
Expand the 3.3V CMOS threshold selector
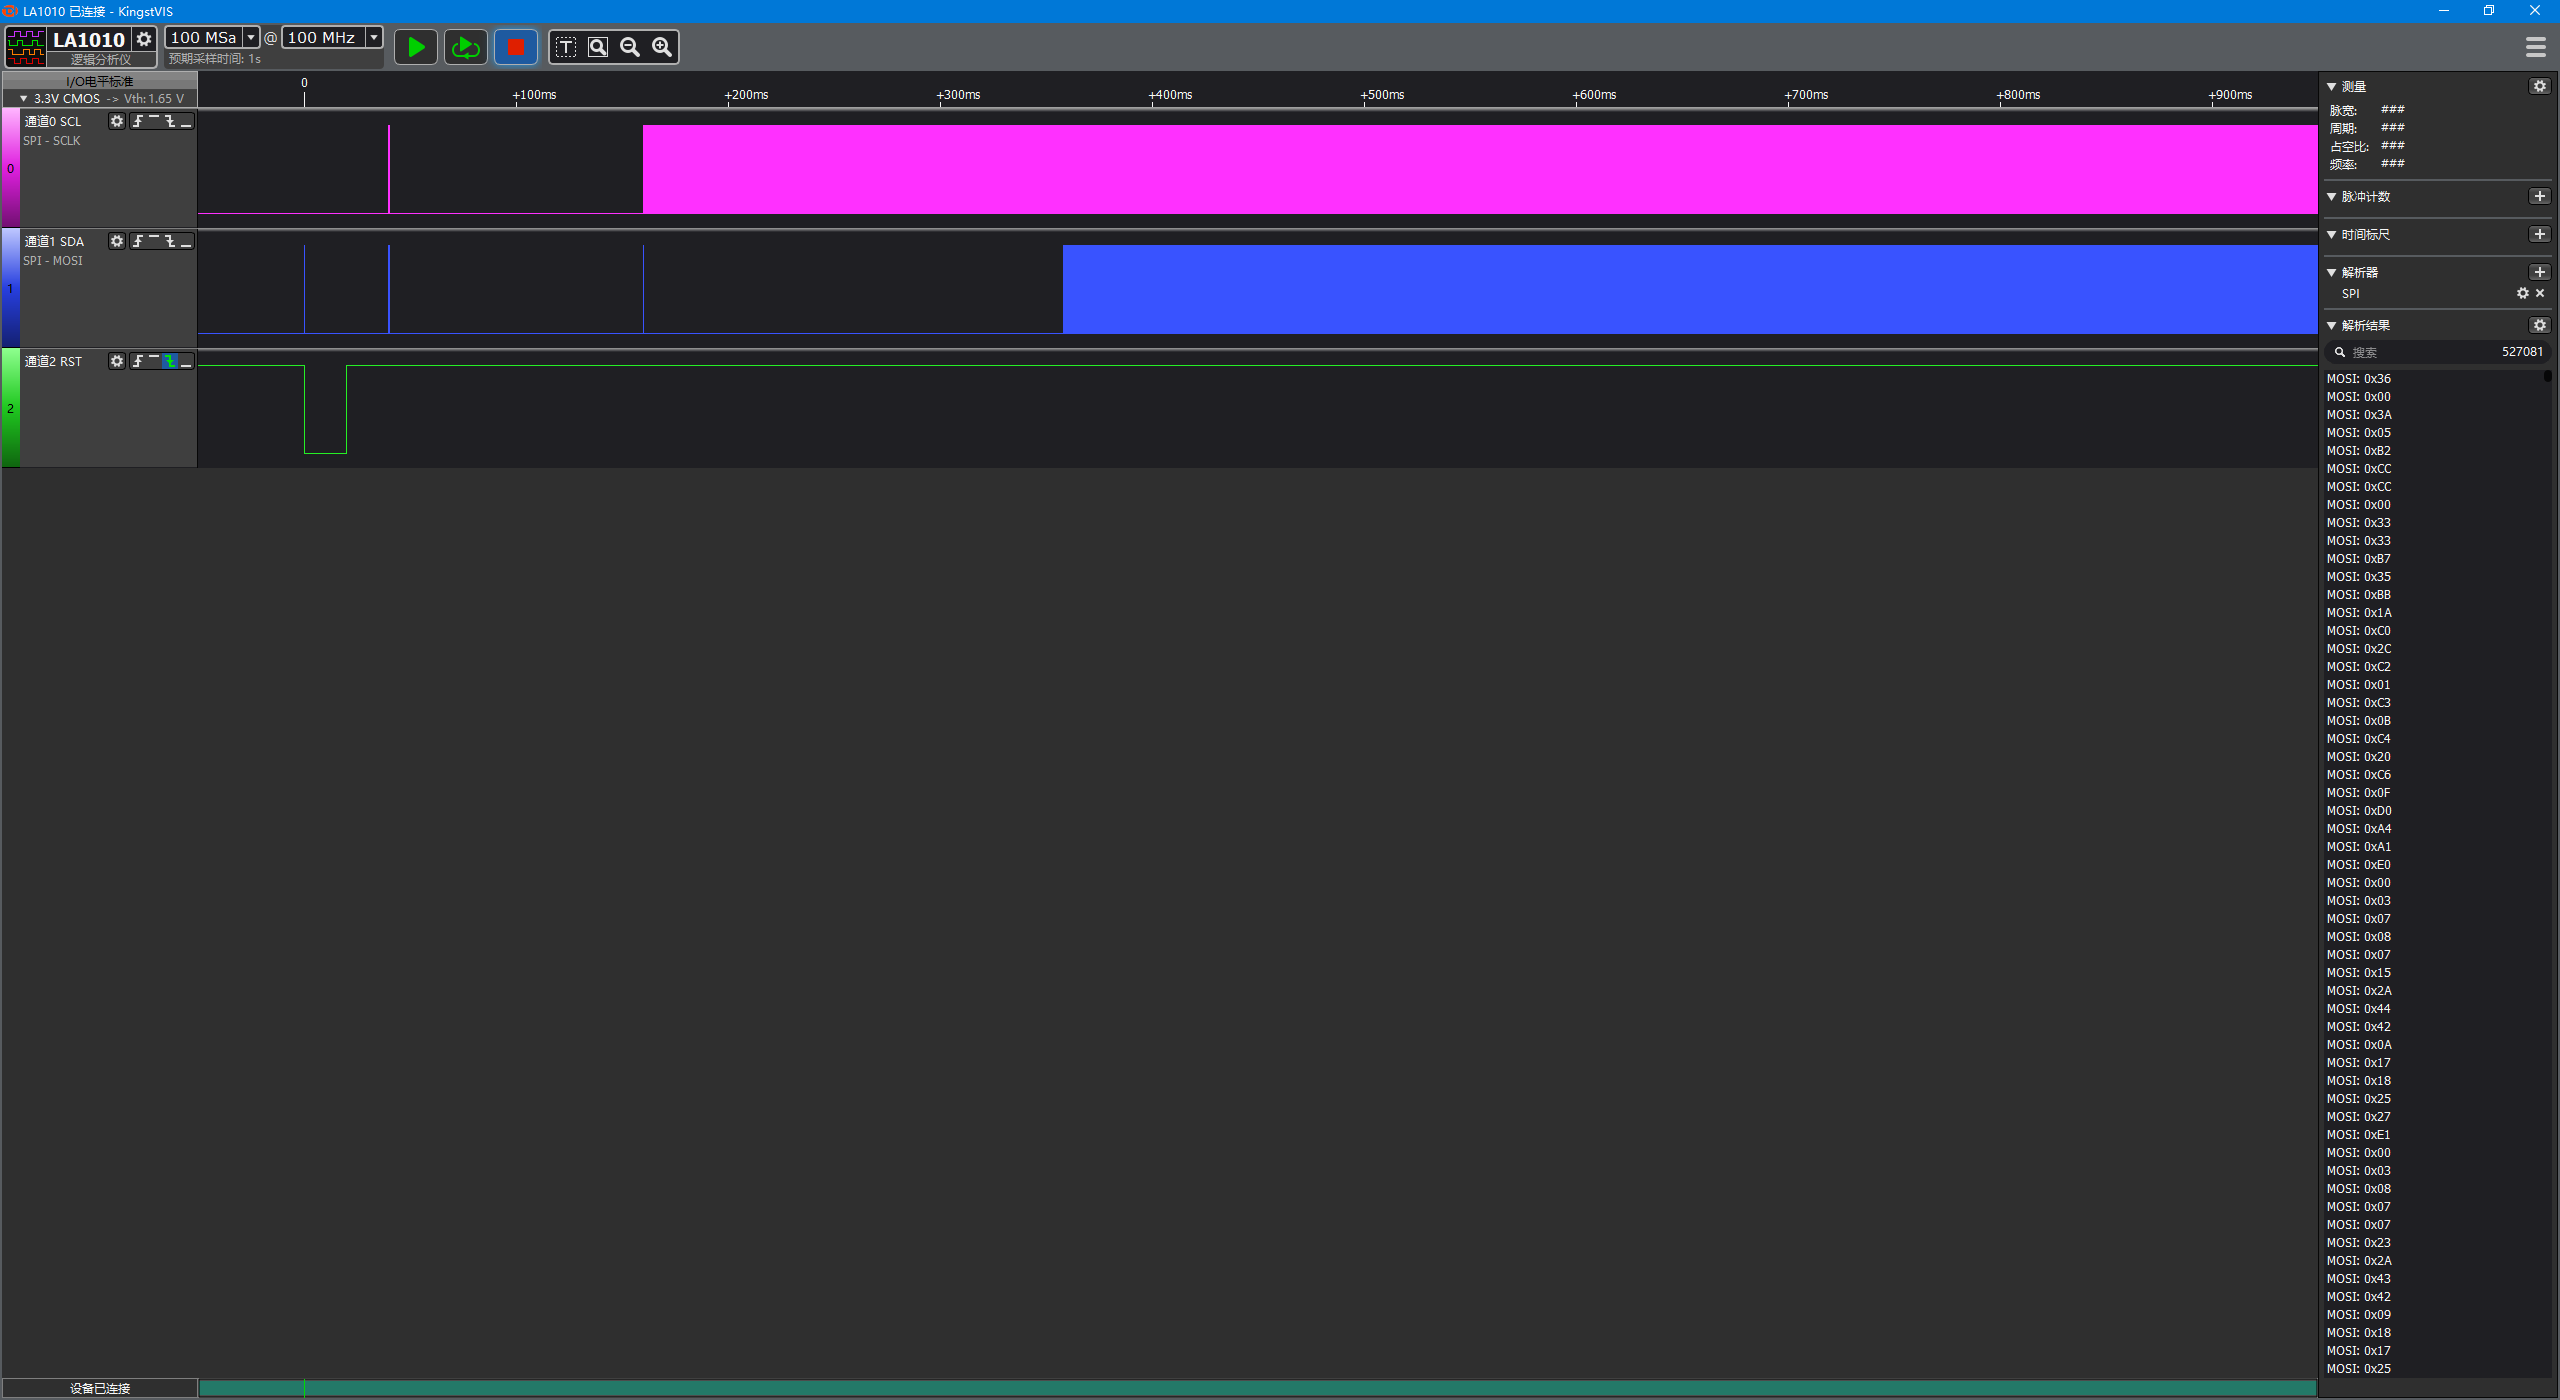tap(100, 98)
